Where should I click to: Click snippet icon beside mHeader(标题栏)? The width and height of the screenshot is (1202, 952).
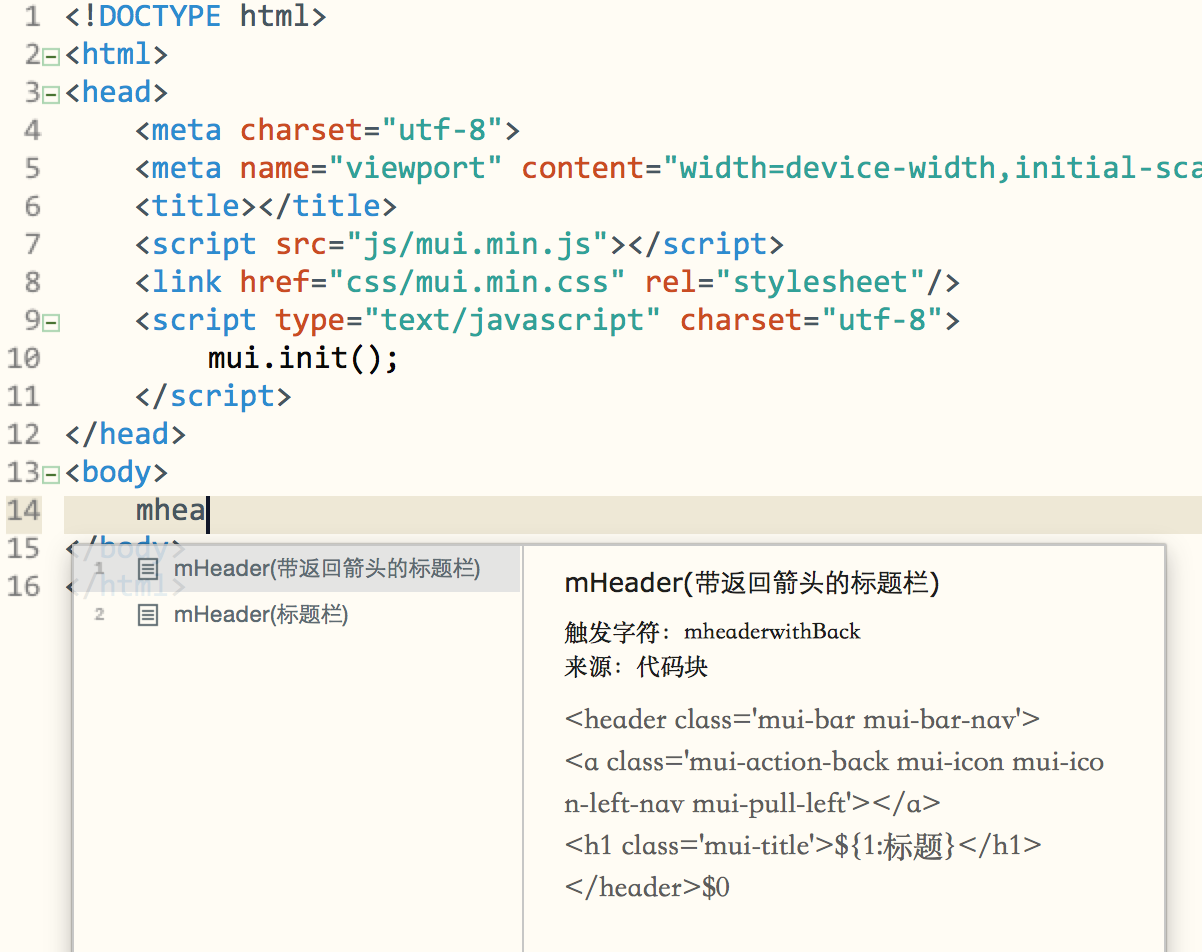point(148,615)
